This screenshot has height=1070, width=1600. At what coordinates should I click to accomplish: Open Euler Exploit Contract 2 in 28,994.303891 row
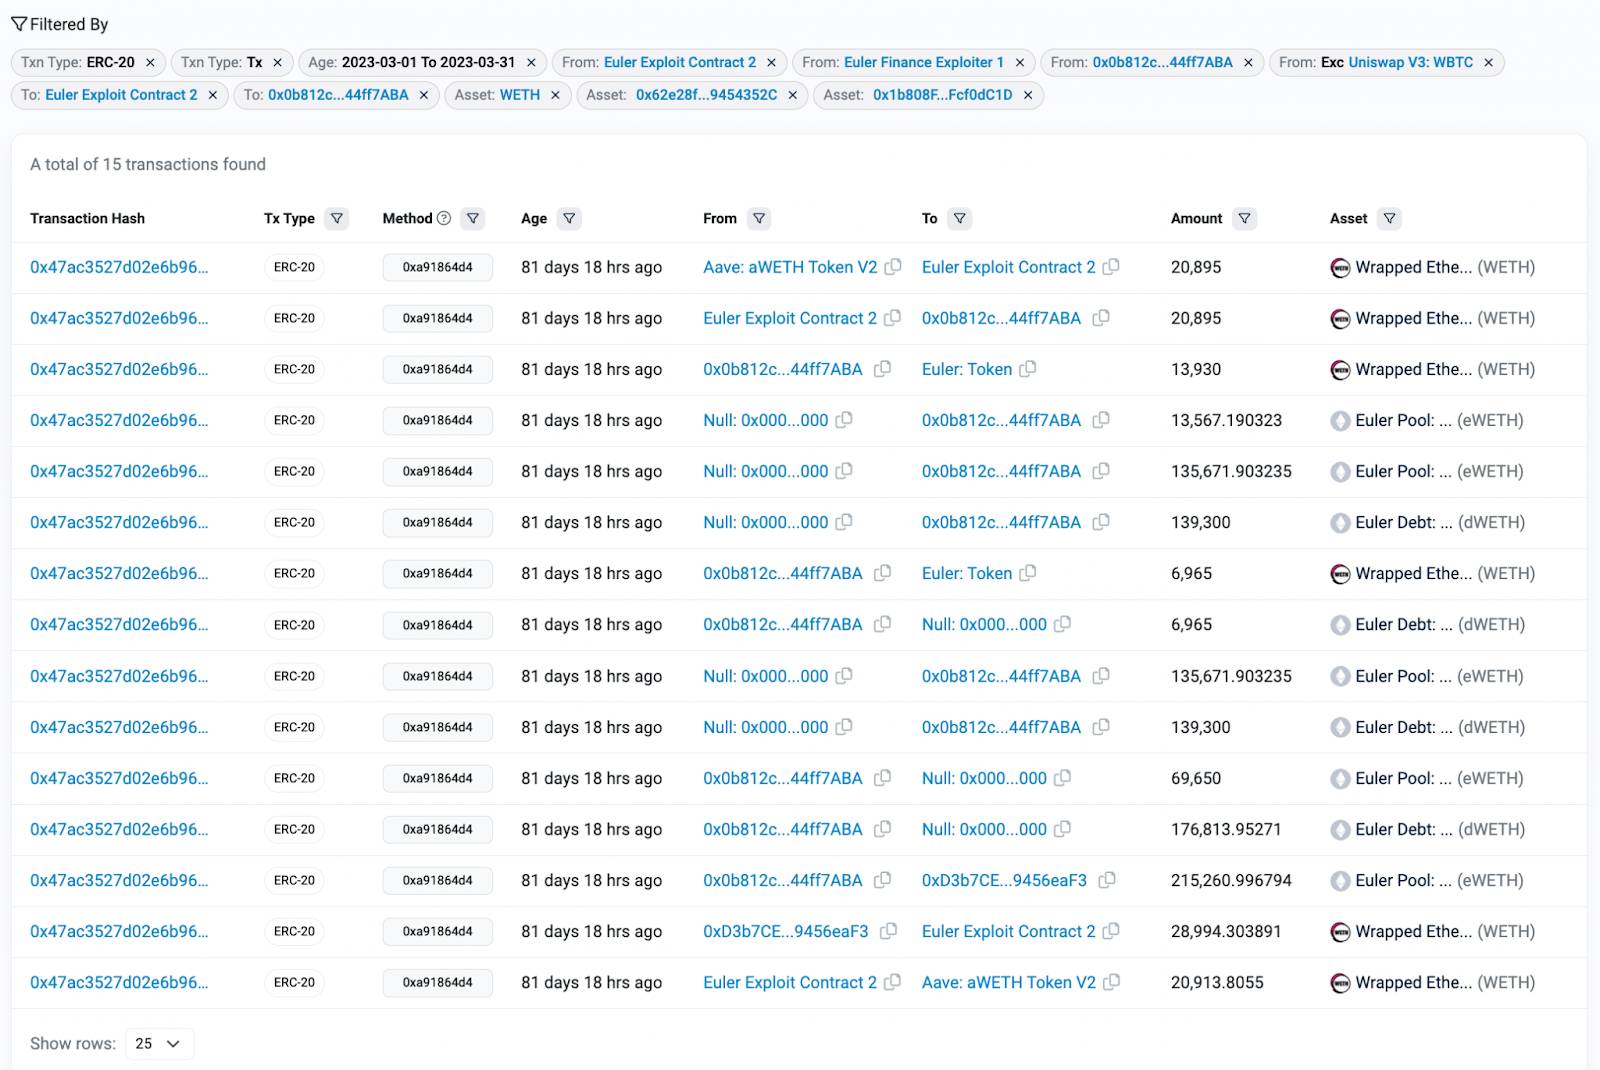pos(1008,931)
